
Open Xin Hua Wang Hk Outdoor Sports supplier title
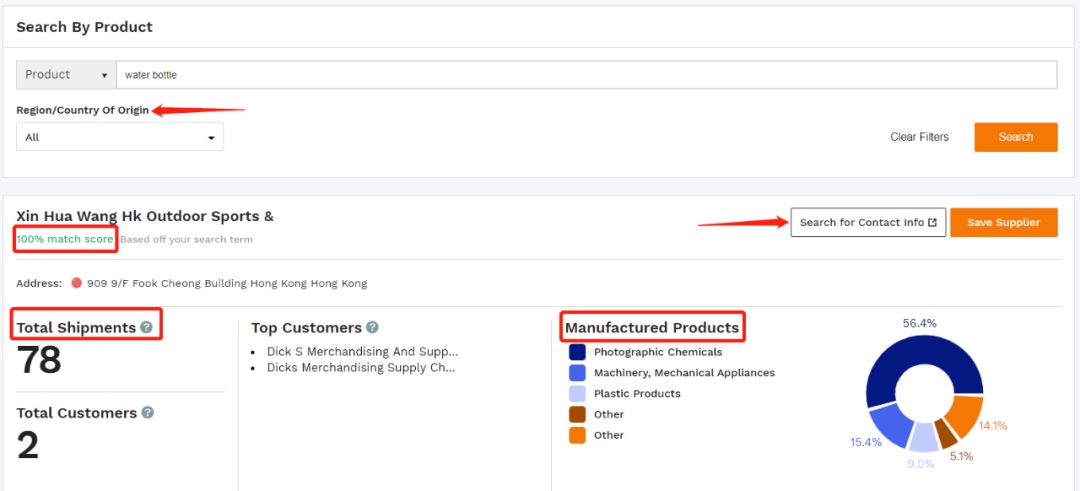[x=145, y=216]
